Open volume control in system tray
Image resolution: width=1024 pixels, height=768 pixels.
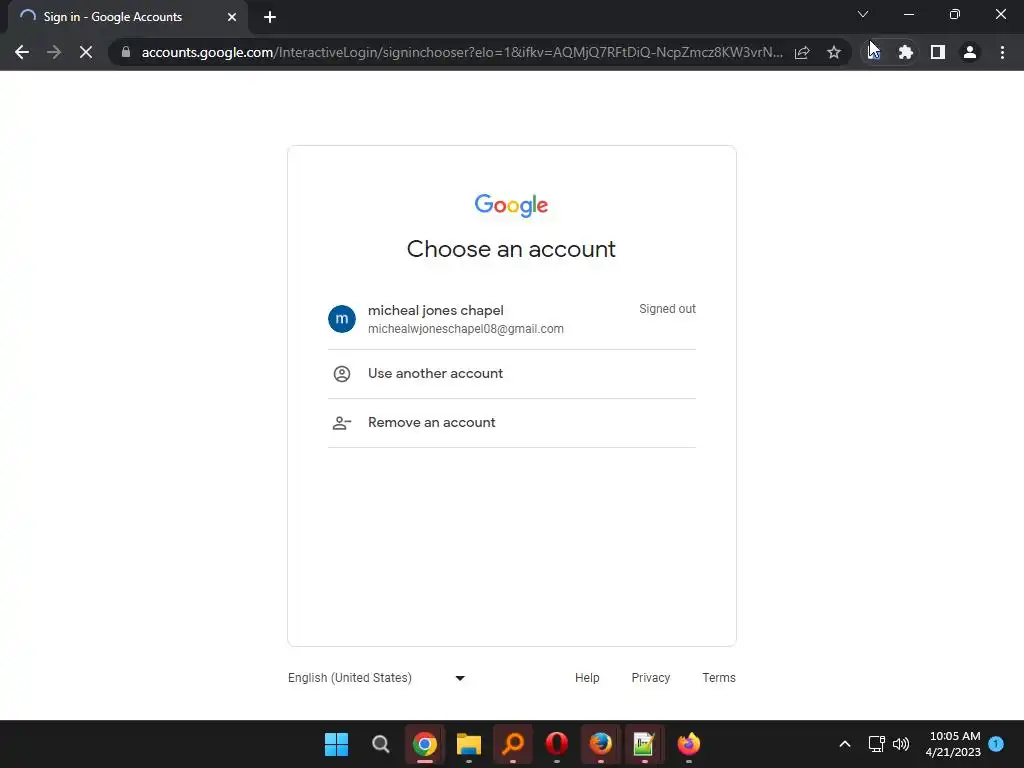tap(901, 744)
